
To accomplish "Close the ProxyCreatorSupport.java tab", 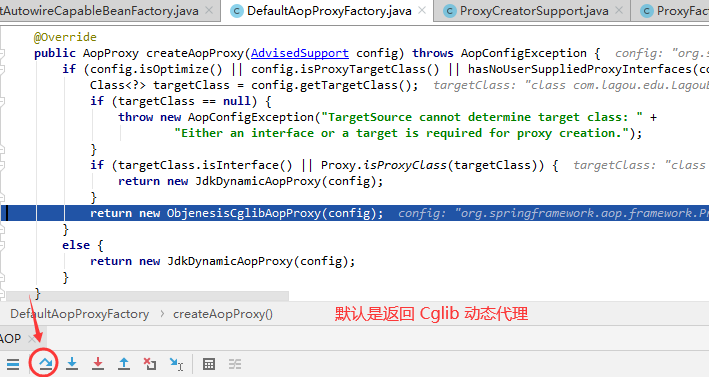I will 619,10.
